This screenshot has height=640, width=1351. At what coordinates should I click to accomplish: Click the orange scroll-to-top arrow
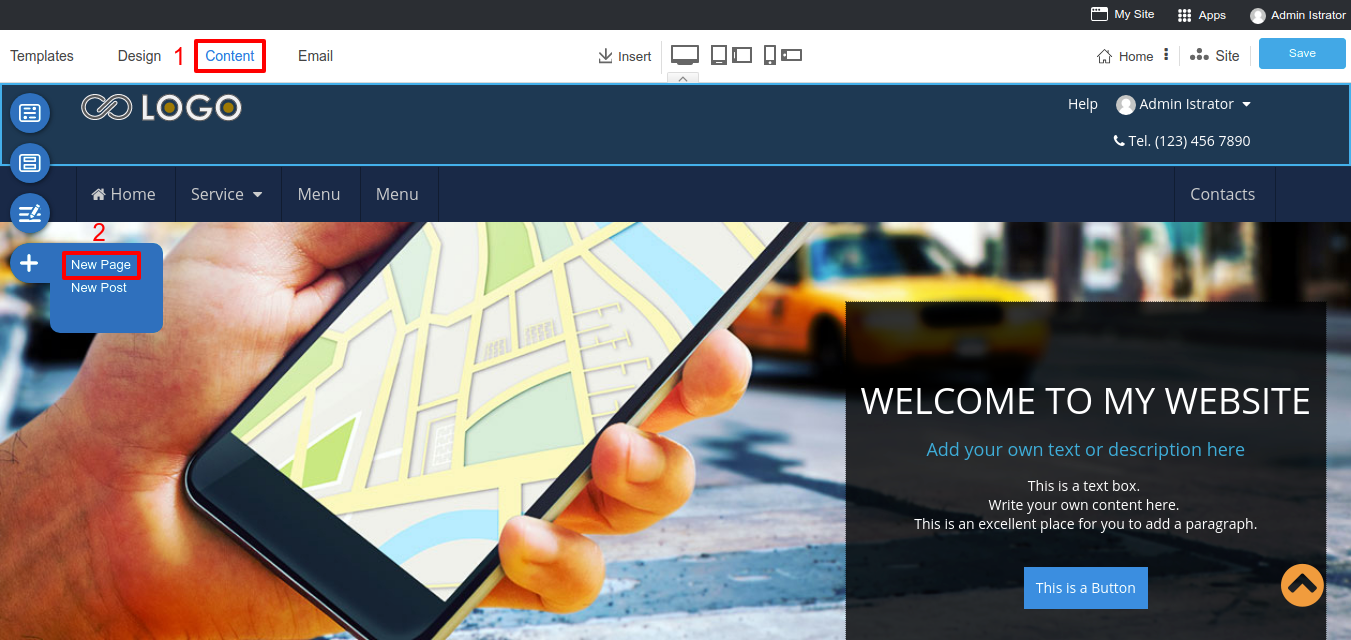point(1302,586)
